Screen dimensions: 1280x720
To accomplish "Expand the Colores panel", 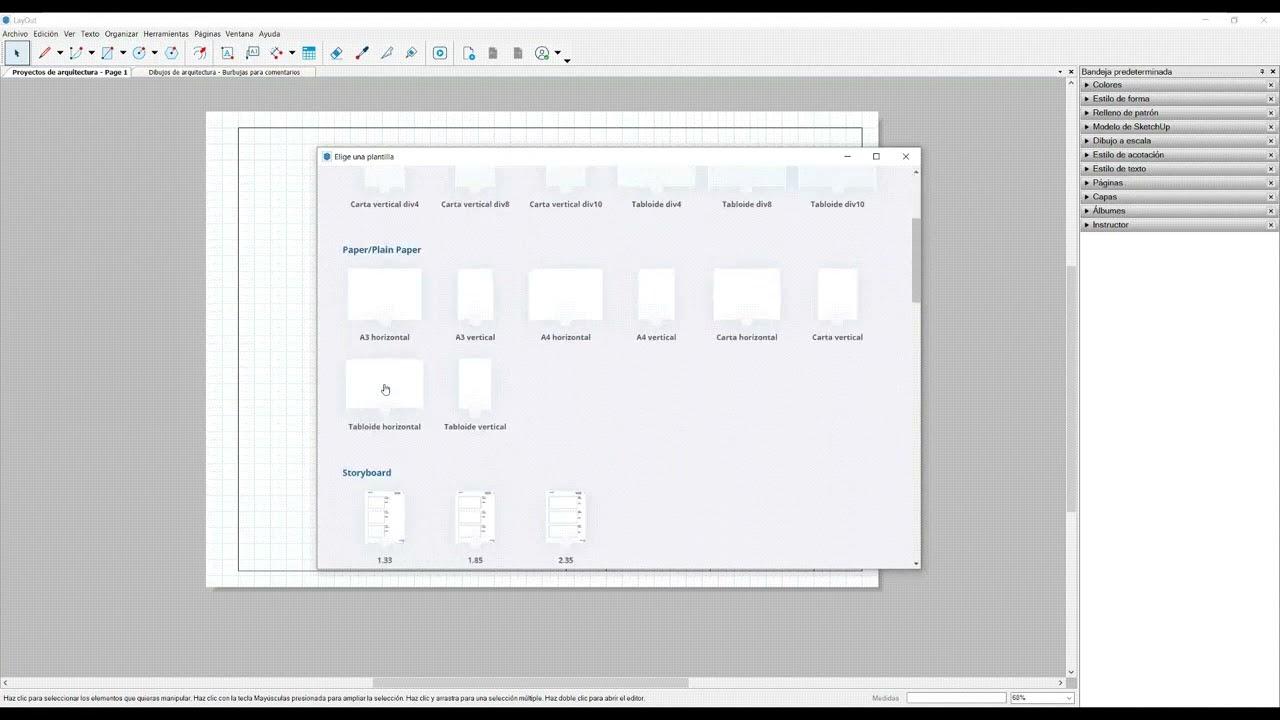I will click(1106, 84).
